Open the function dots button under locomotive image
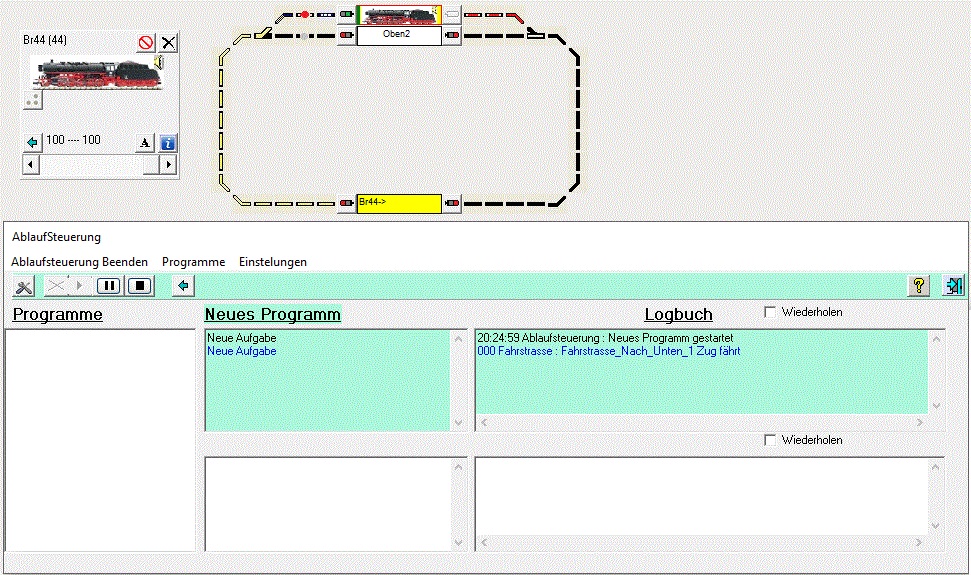This screenshot has width=971, height=575. coord(33,100)
